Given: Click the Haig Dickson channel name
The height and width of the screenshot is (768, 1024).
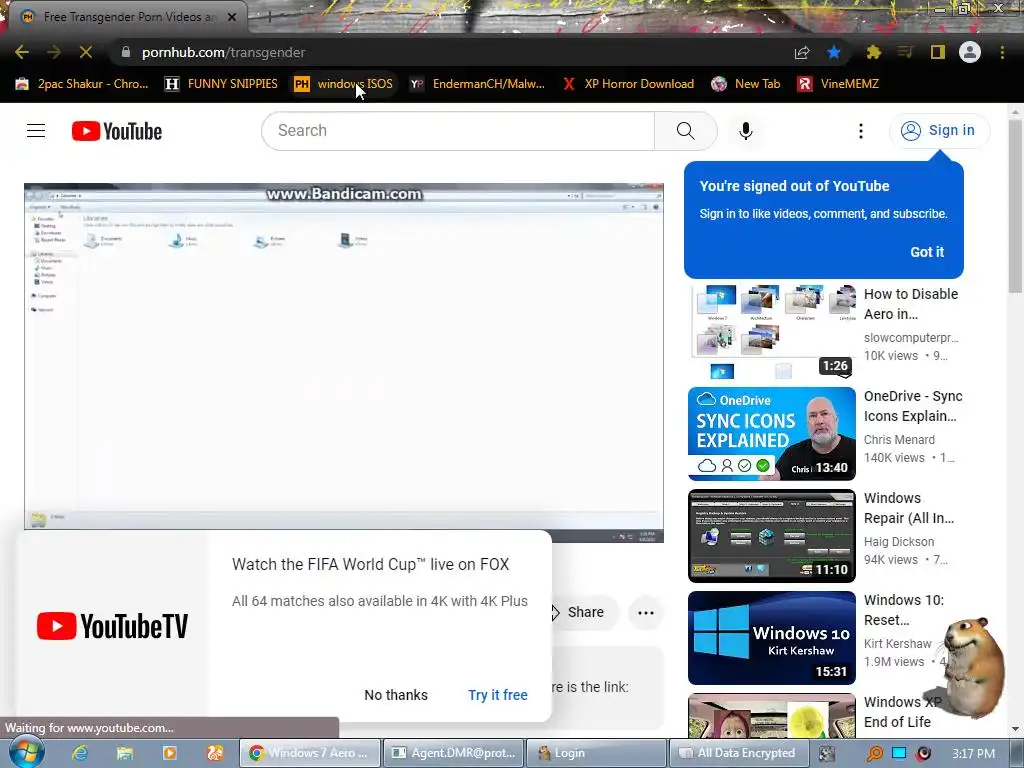Looking at the screenshot, I should click(x=899, y=541).
